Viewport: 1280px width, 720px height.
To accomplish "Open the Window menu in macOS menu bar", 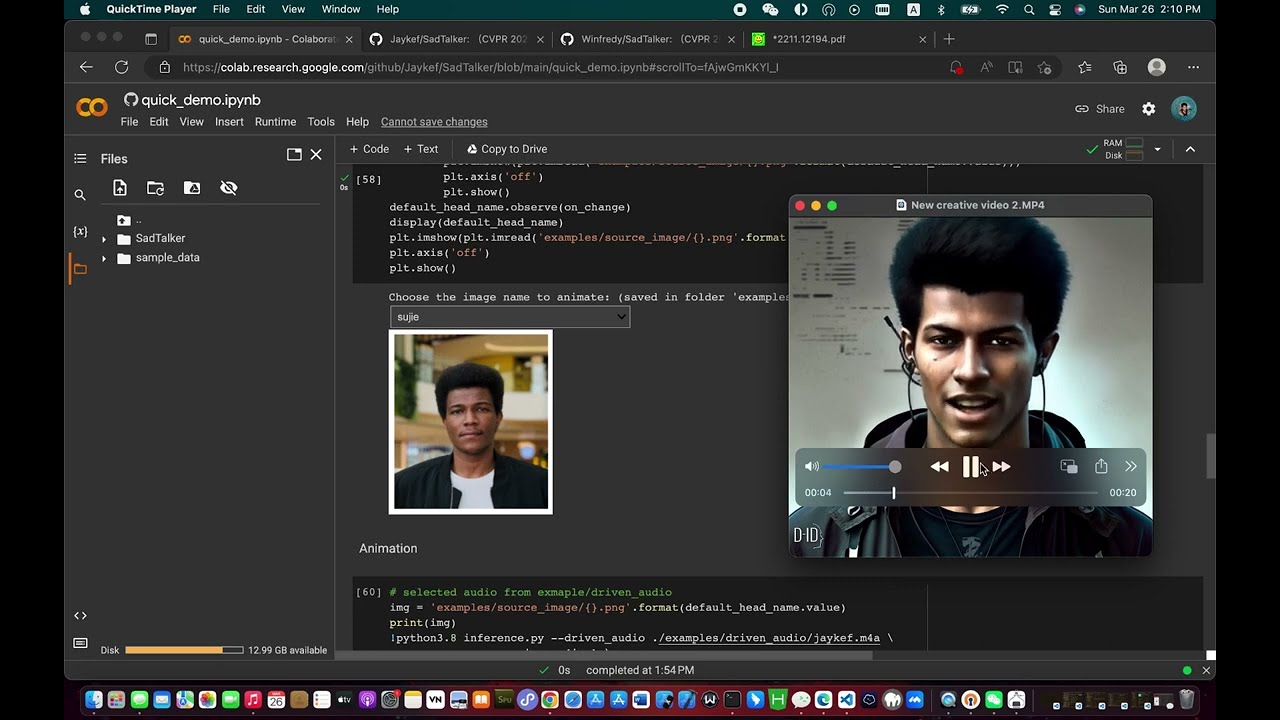I will (x=341, y=9).
